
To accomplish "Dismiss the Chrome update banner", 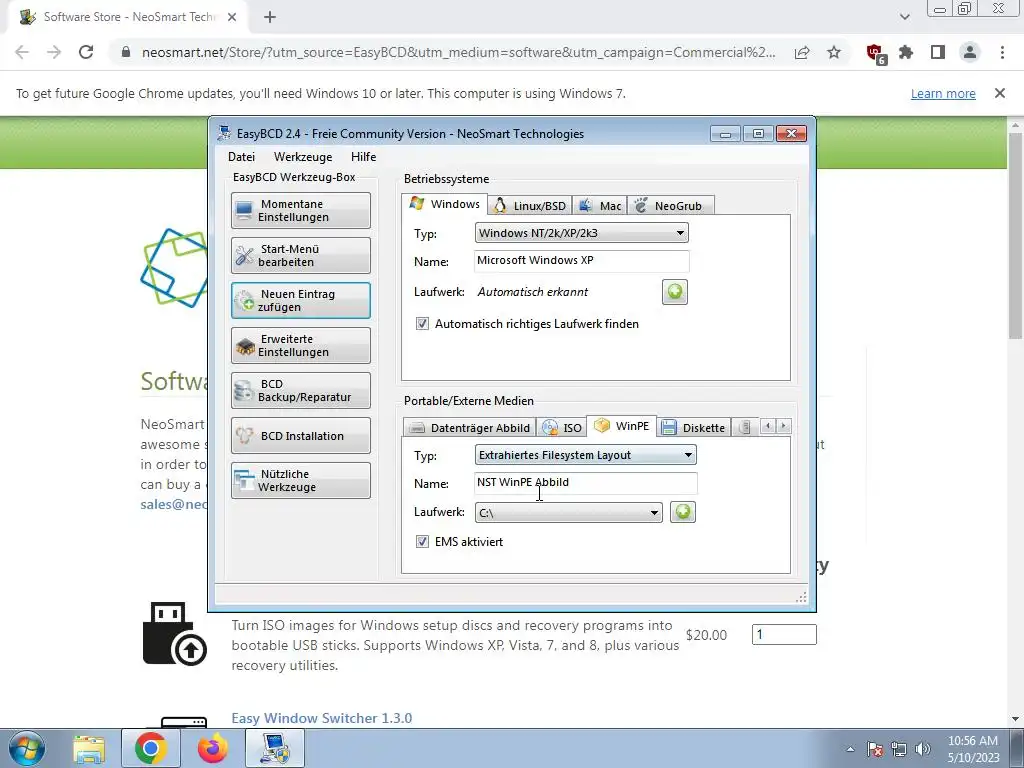I will click(x=1000, y=93).
